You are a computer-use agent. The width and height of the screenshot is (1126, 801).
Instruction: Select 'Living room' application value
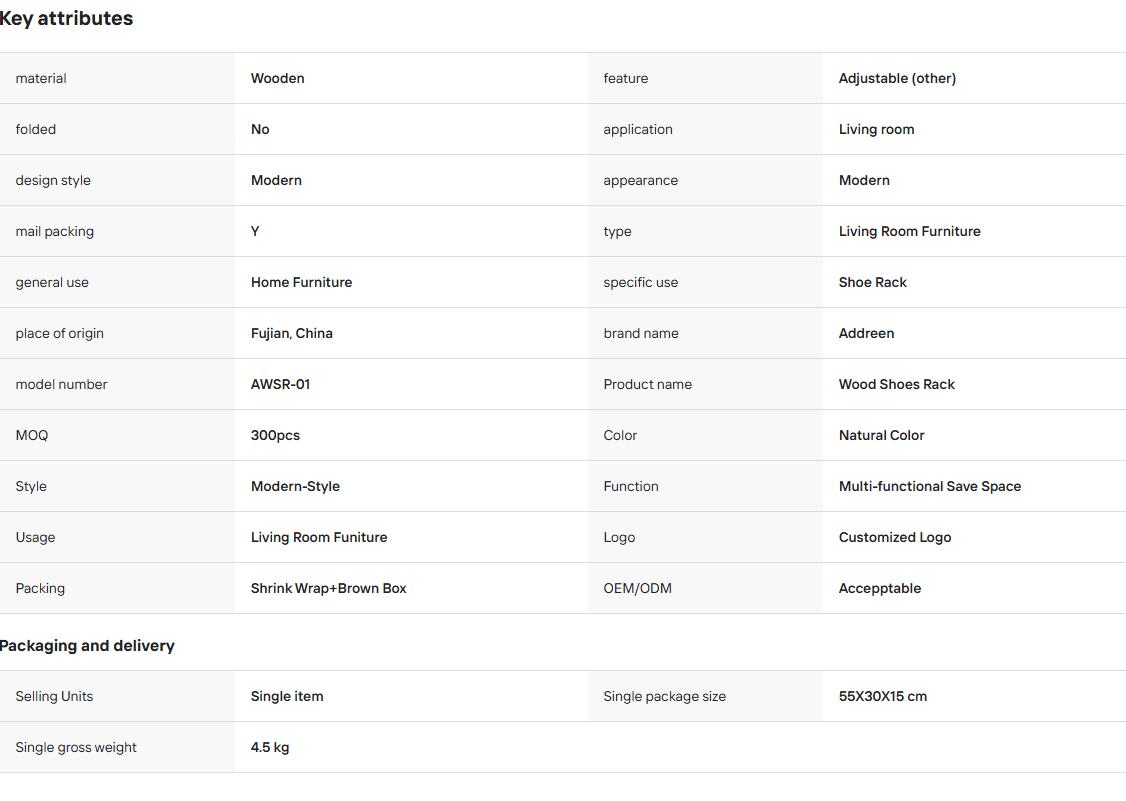coord(876,129)
